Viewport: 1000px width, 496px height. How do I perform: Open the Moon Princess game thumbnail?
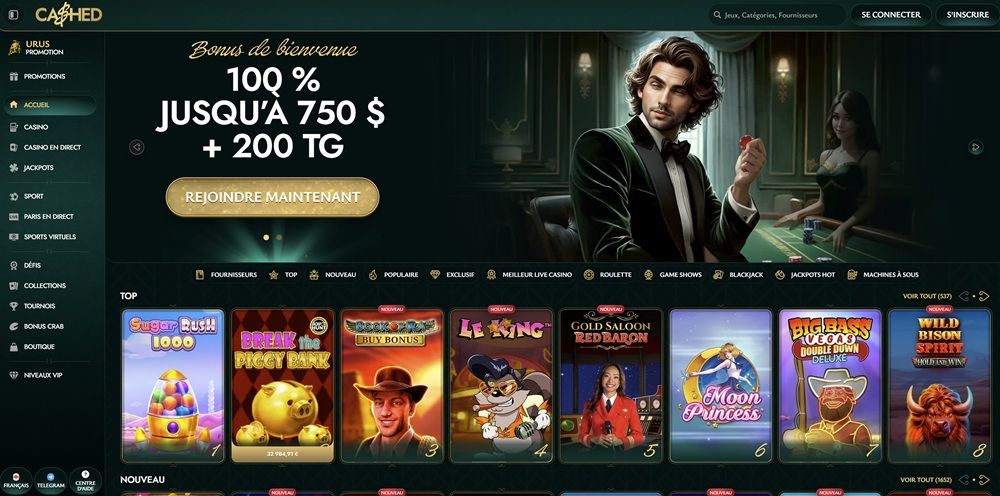721,386
